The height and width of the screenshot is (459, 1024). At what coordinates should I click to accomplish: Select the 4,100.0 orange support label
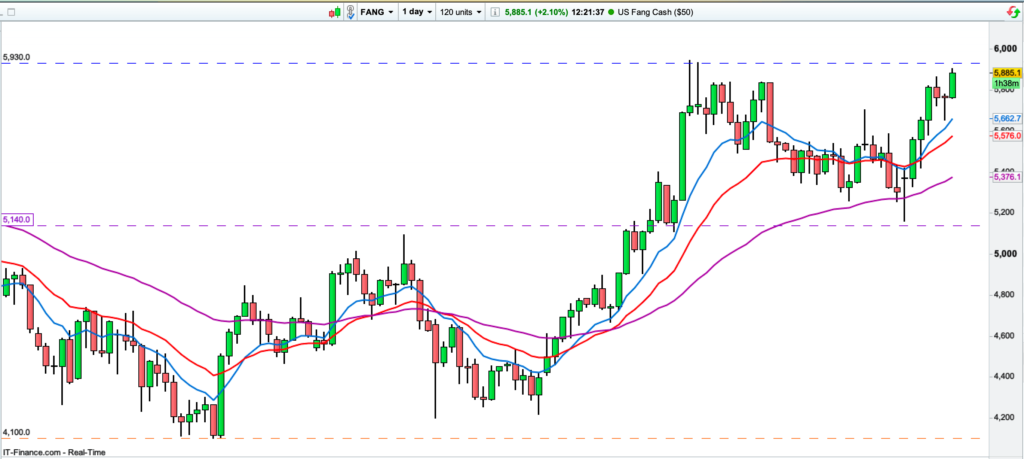tap(18, 432)
